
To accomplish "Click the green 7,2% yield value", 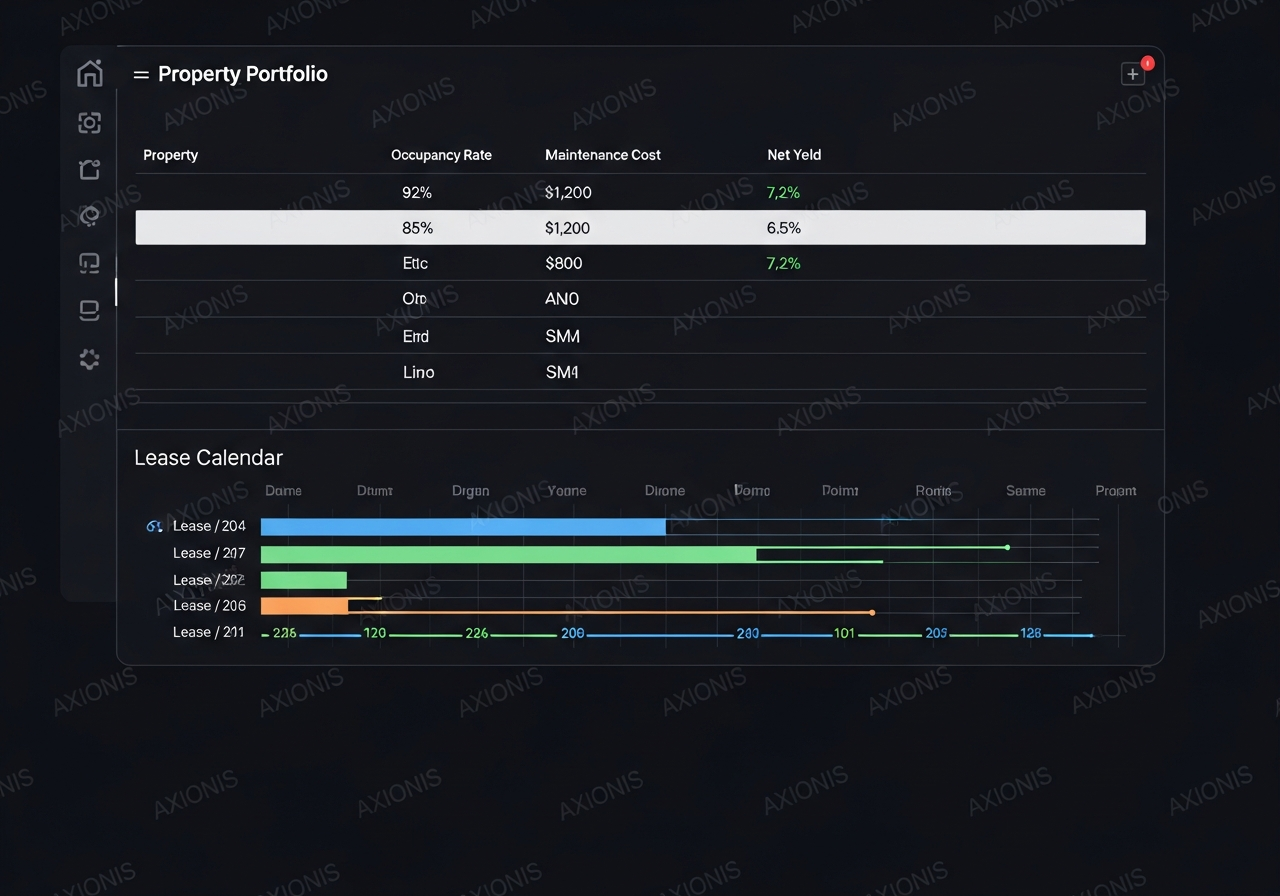I will click(781, 192).
